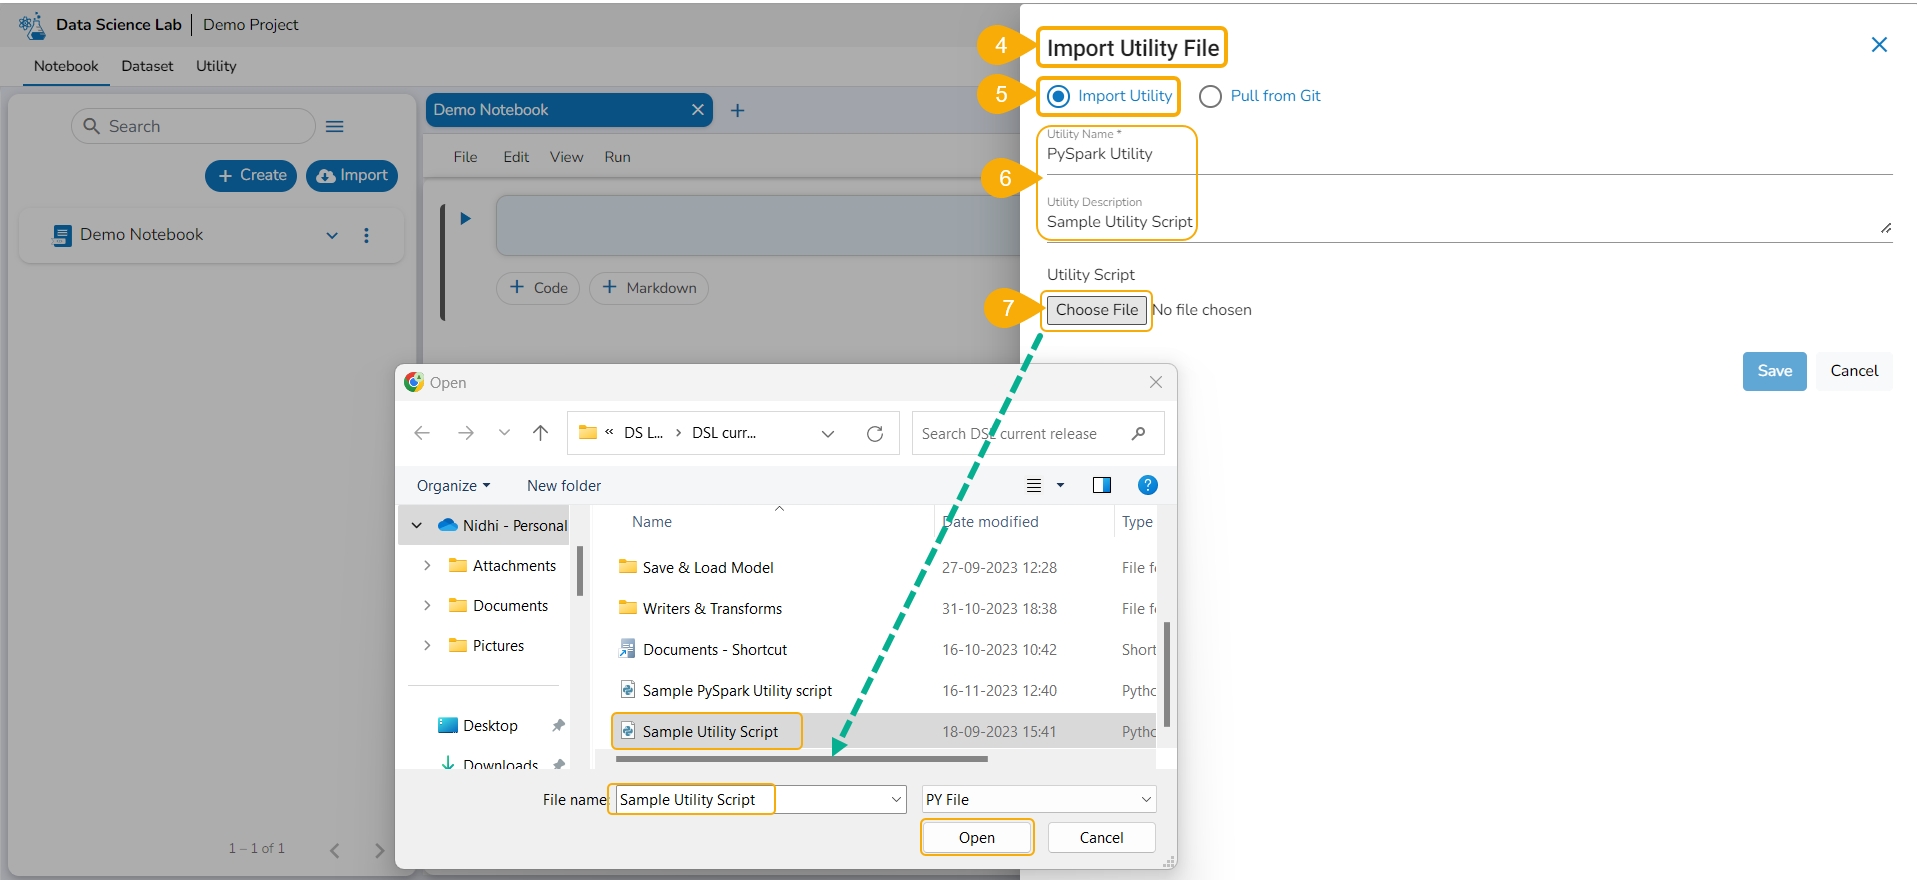Expand the address bar path dropdown
The height and width of the screenshot is (880, 1917).
click(x=828, y=433)
